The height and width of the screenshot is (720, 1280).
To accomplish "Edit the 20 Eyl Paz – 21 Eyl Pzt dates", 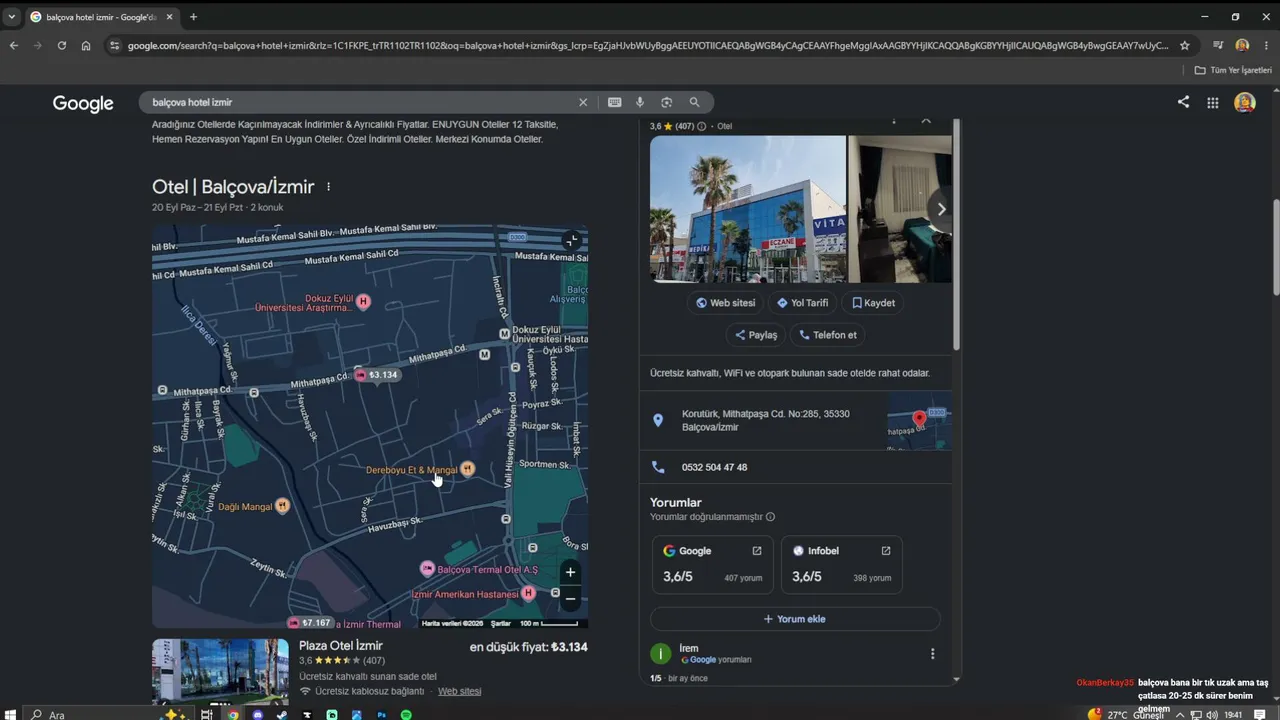I will click(x=197, y=207).
